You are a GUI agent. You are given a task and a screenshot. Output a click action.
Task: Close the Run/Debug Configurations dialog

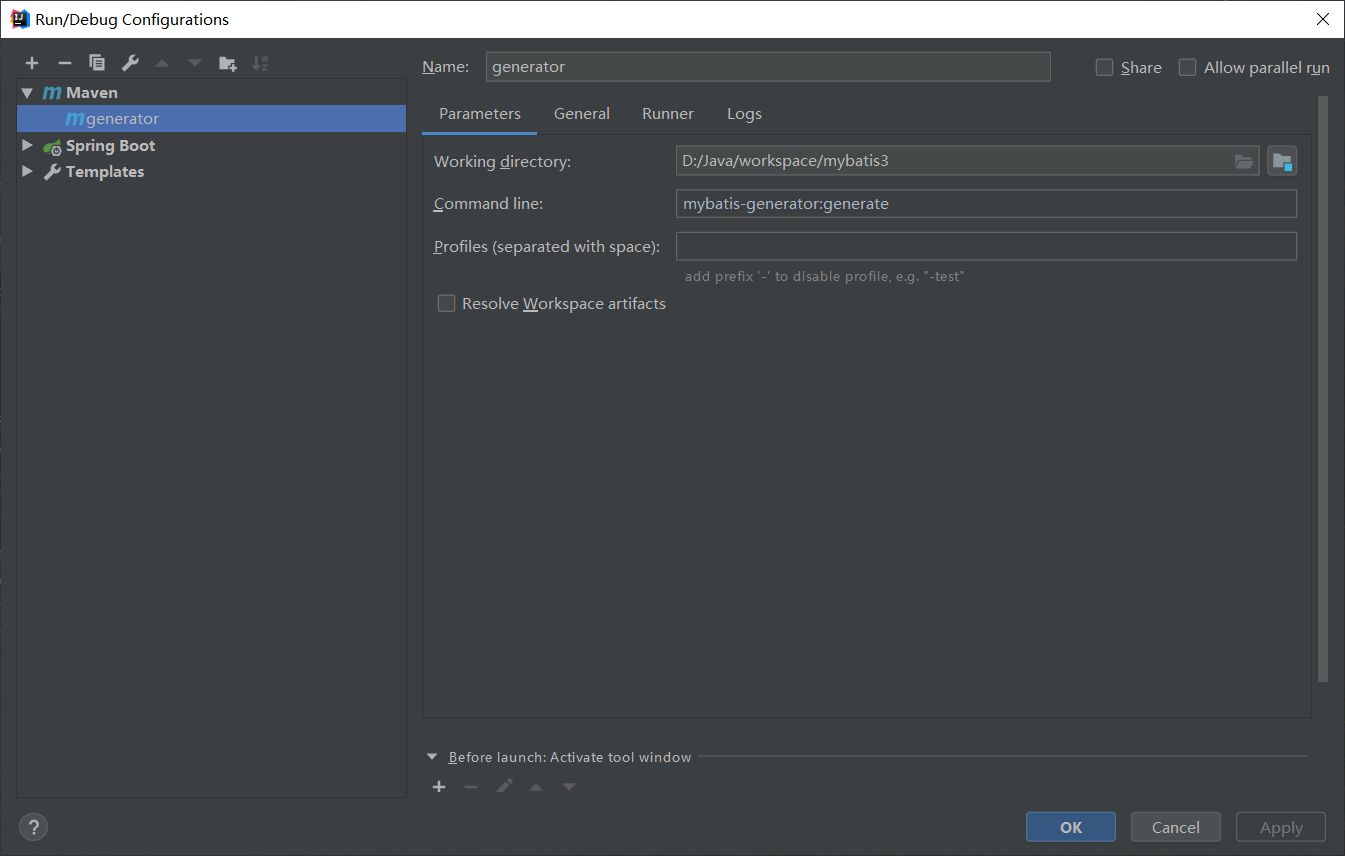point(1322,19)
